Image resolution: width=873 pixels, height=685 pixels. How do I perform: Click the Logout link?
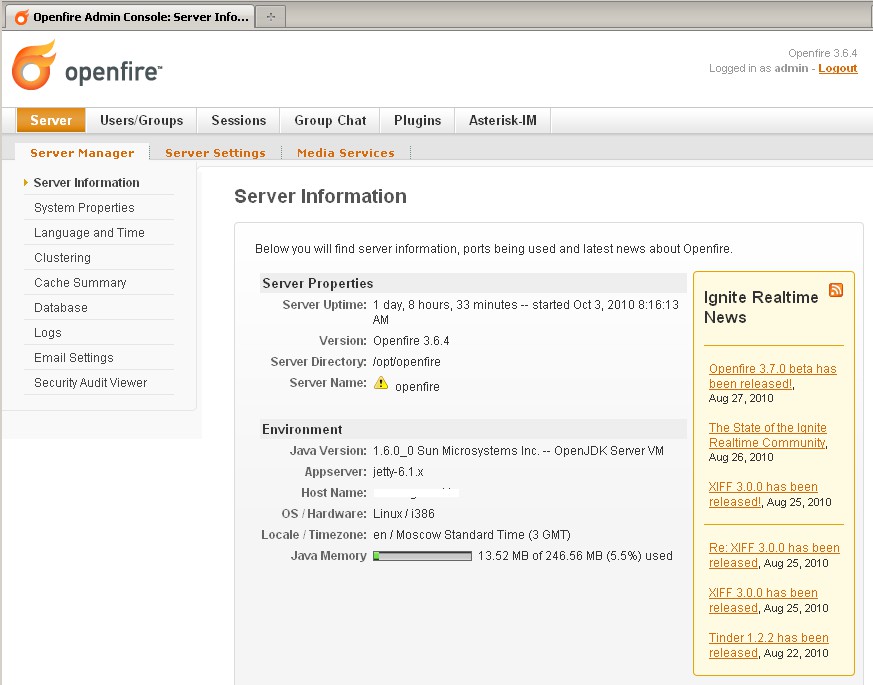point(837,68)
